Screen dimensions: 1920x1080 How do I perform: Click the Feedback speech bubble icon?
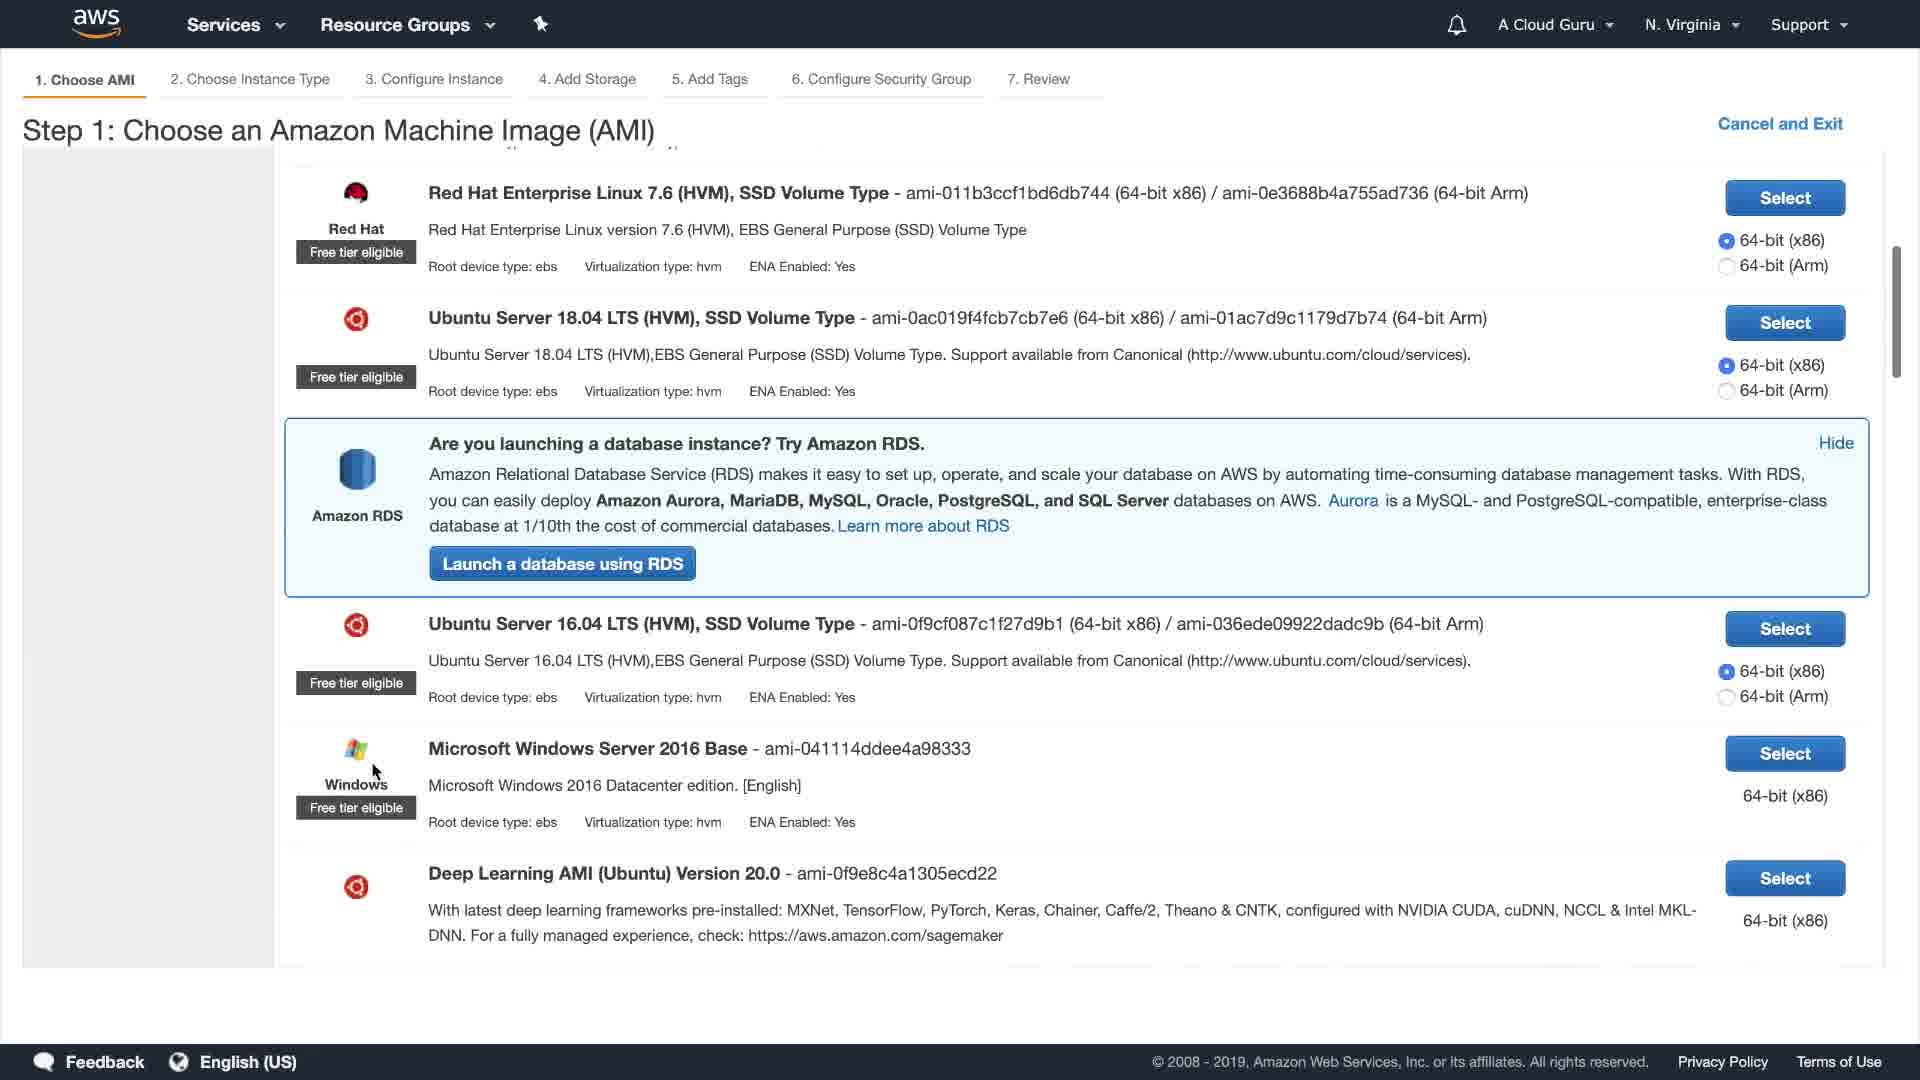(44, 1062)
